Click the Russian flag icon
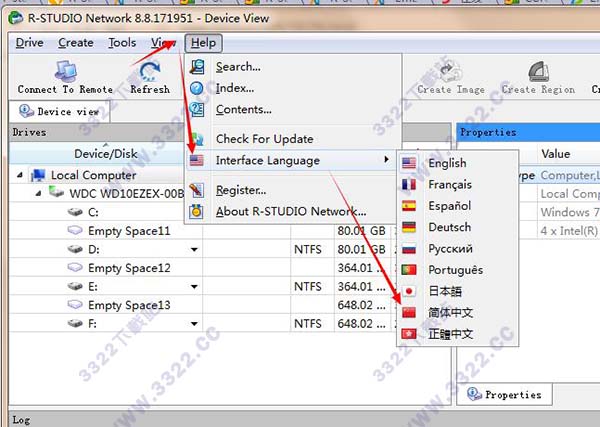The height and width of the screenshot is (427, 600). (409, 249)
